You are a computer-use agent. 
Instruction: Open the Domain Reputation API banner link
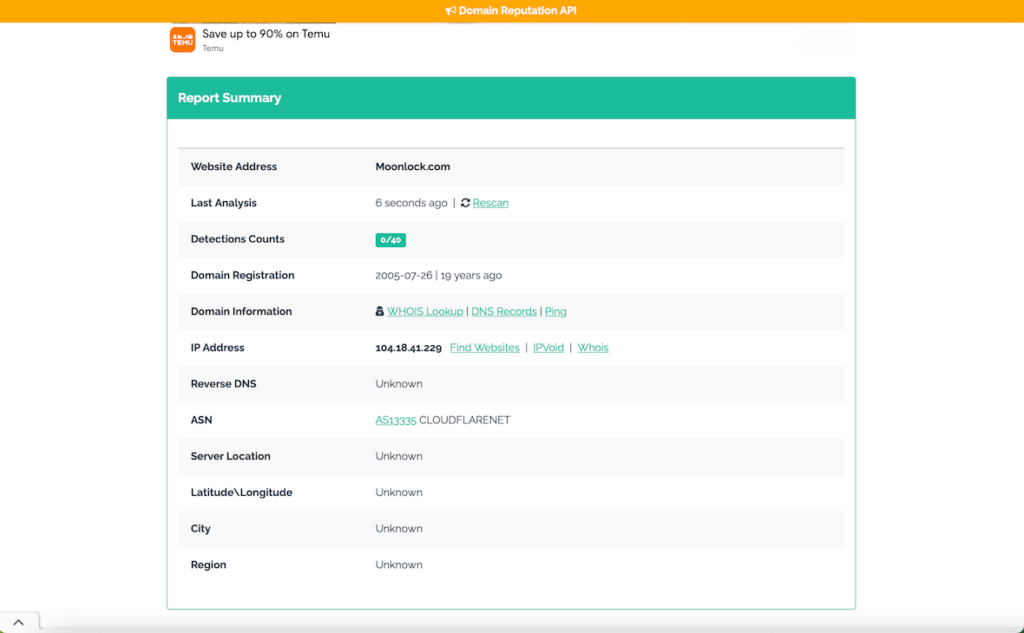(x=517, y=11)
